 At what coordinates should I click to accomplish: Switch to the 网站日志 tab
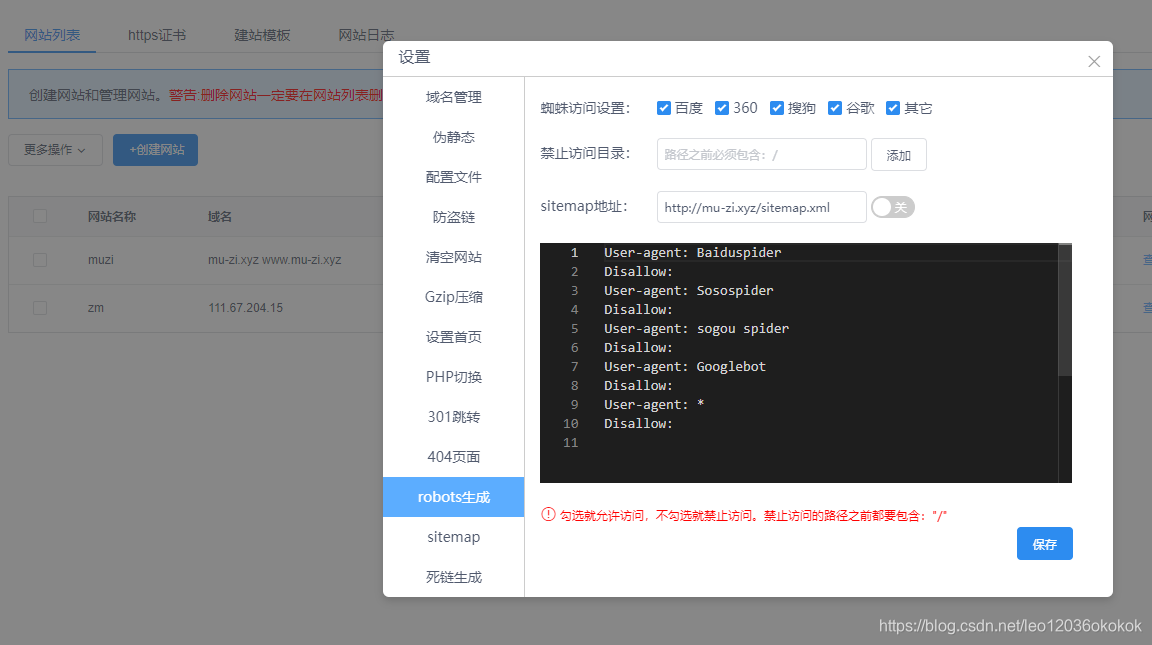366,35
